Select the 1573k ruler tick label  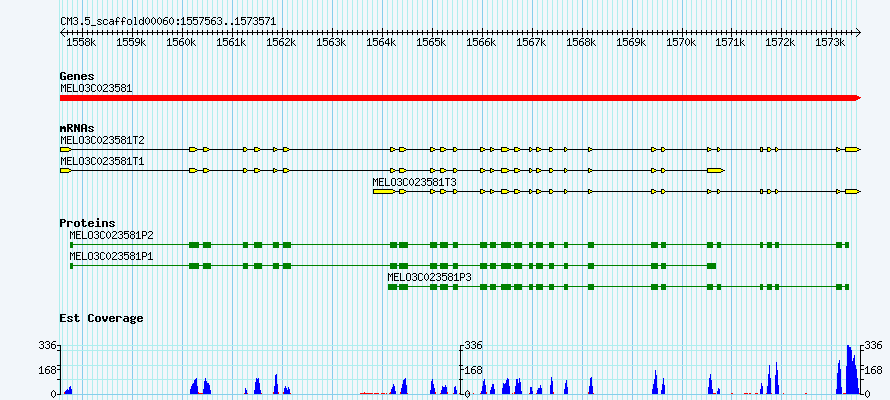pos(831,43)
